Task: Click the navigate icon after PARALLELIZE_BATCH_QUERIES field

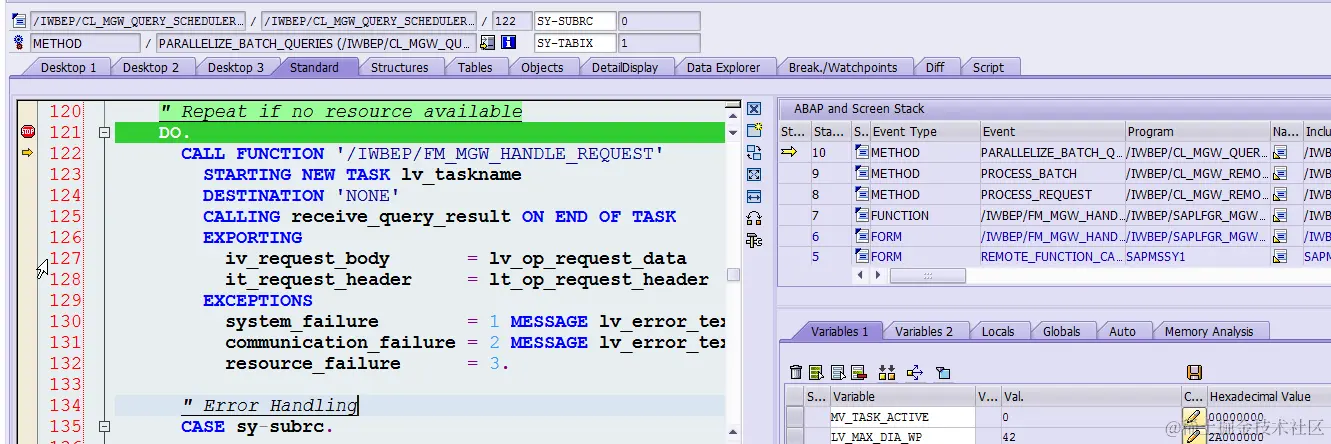Action: click(x=487, y=43)
